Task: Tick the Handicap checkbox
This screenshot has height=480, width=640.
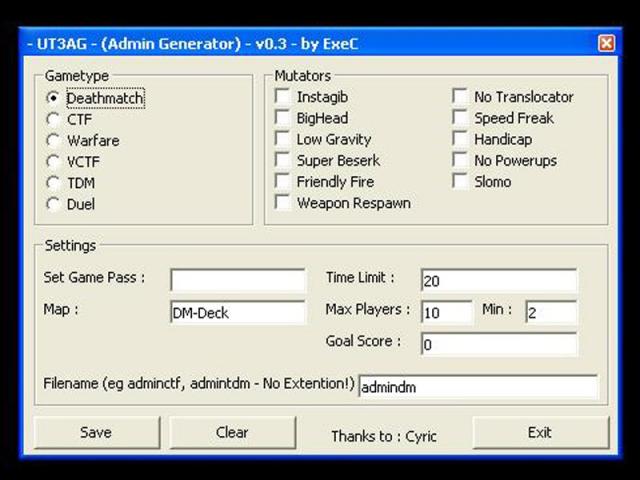Action: [x=460, y=139]
